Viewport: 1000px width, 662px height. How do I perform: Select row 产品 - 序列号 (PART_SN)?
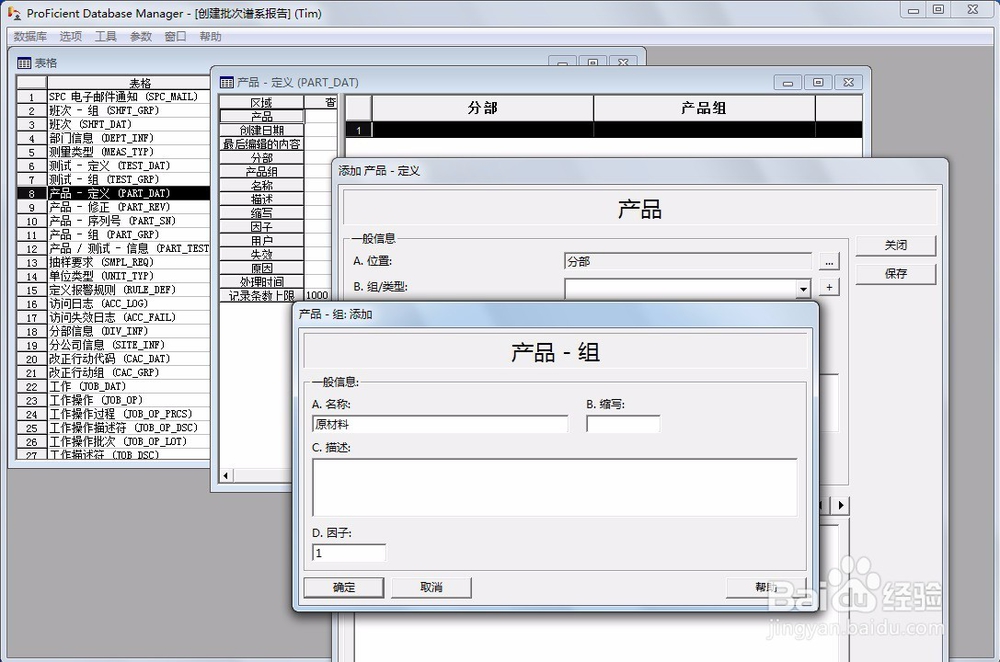pos(128,221)
